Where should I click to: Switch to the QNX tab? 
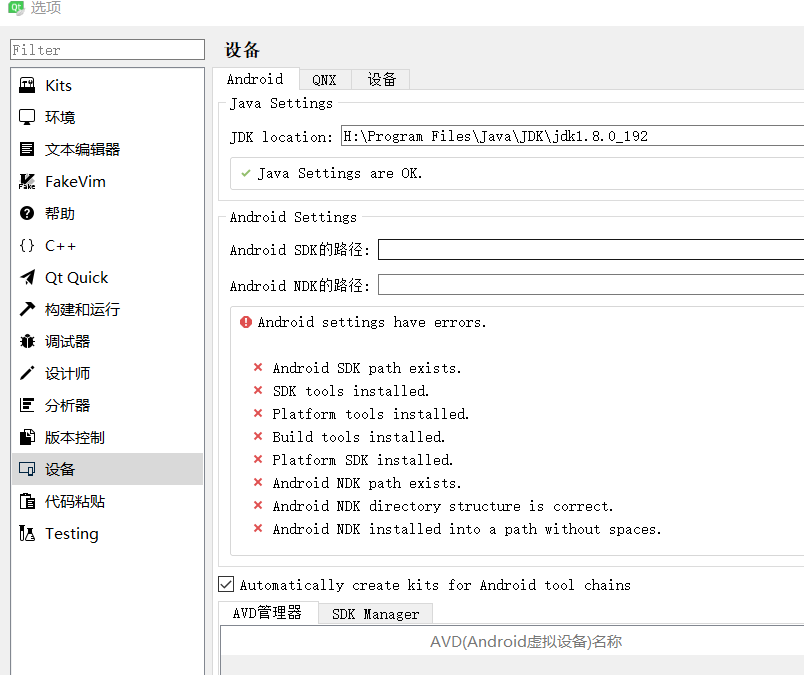point(325,80)
